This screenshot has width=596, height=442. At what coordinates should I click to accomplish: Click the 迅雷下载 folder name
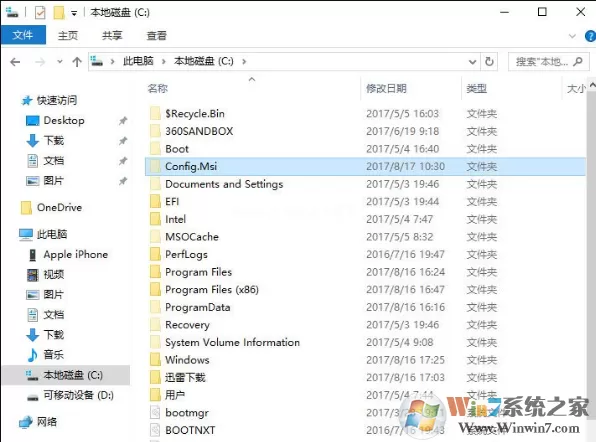click(185, 377)
